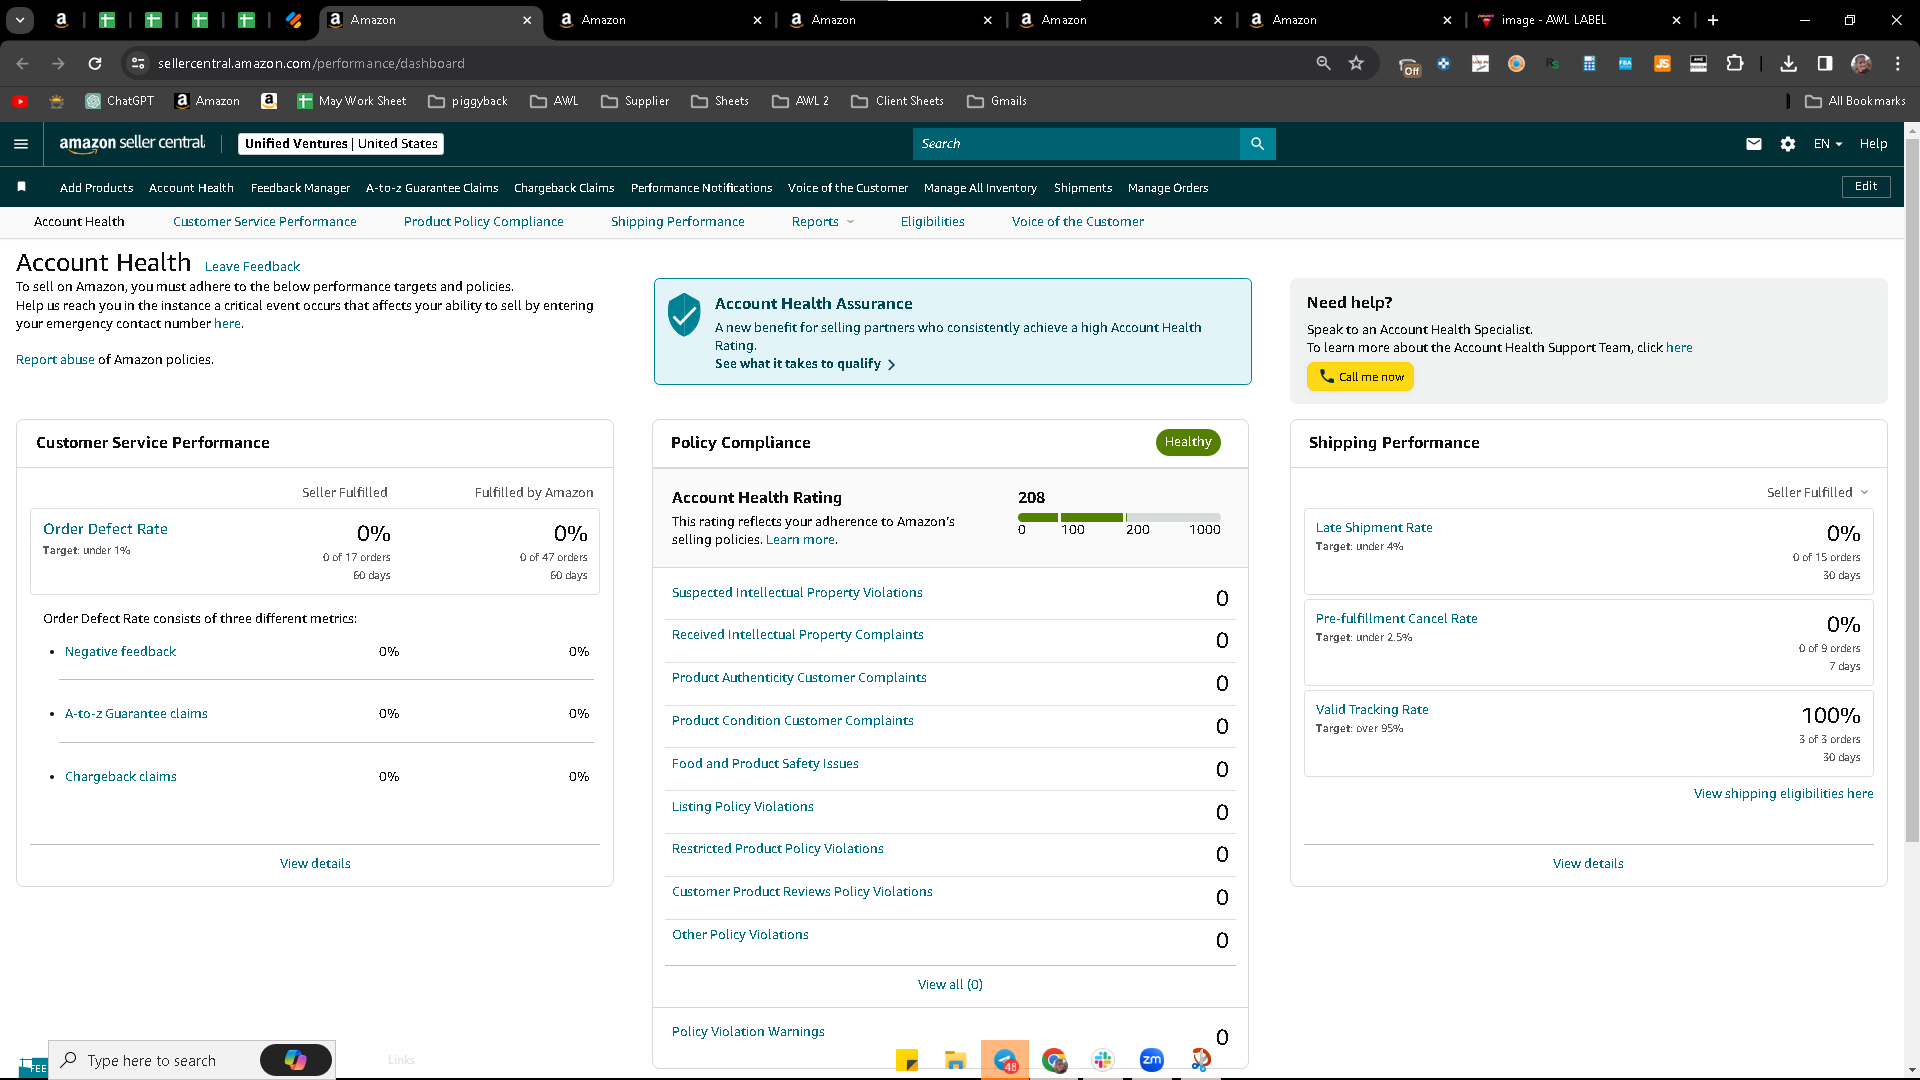Click the Chrome zoom magnifier icon

point(1323,63)
